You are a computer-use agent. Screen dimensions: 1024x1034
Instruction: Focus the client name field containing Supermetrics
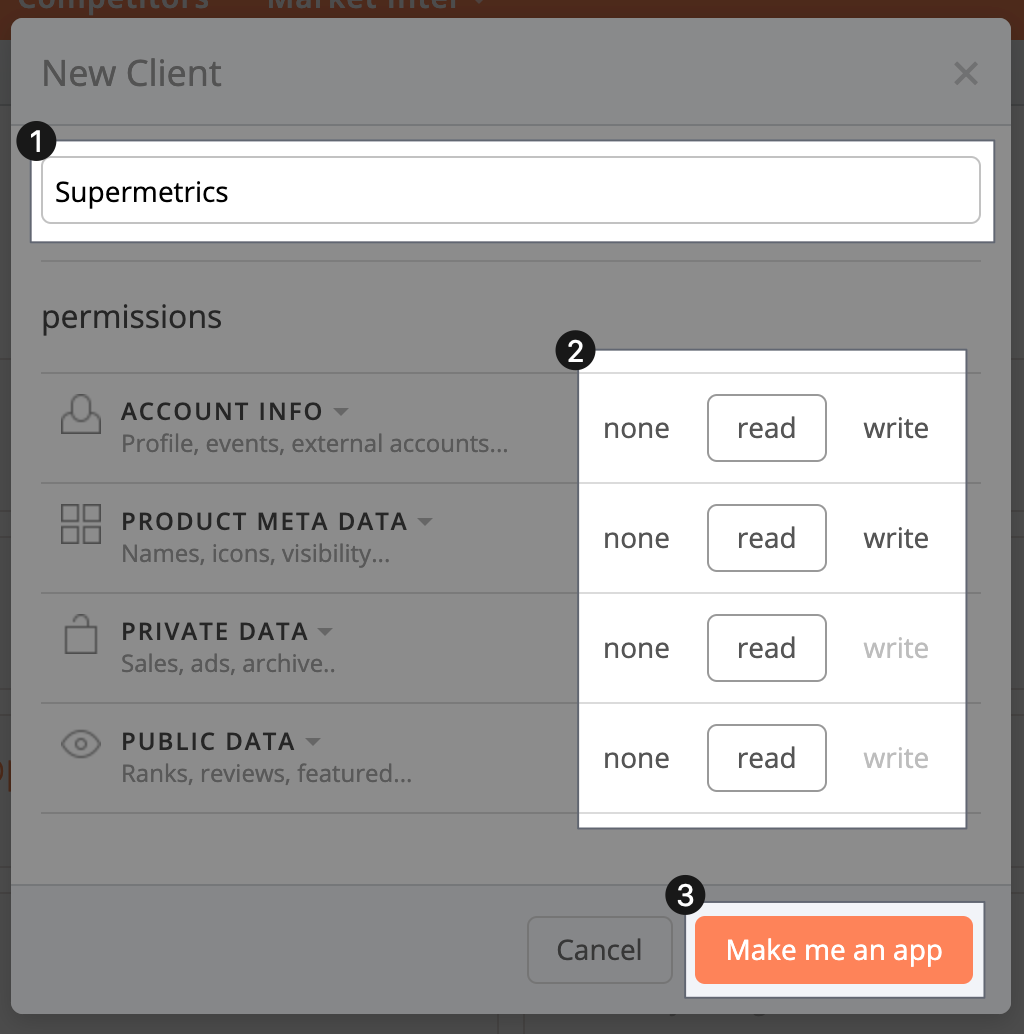(510, 191)
